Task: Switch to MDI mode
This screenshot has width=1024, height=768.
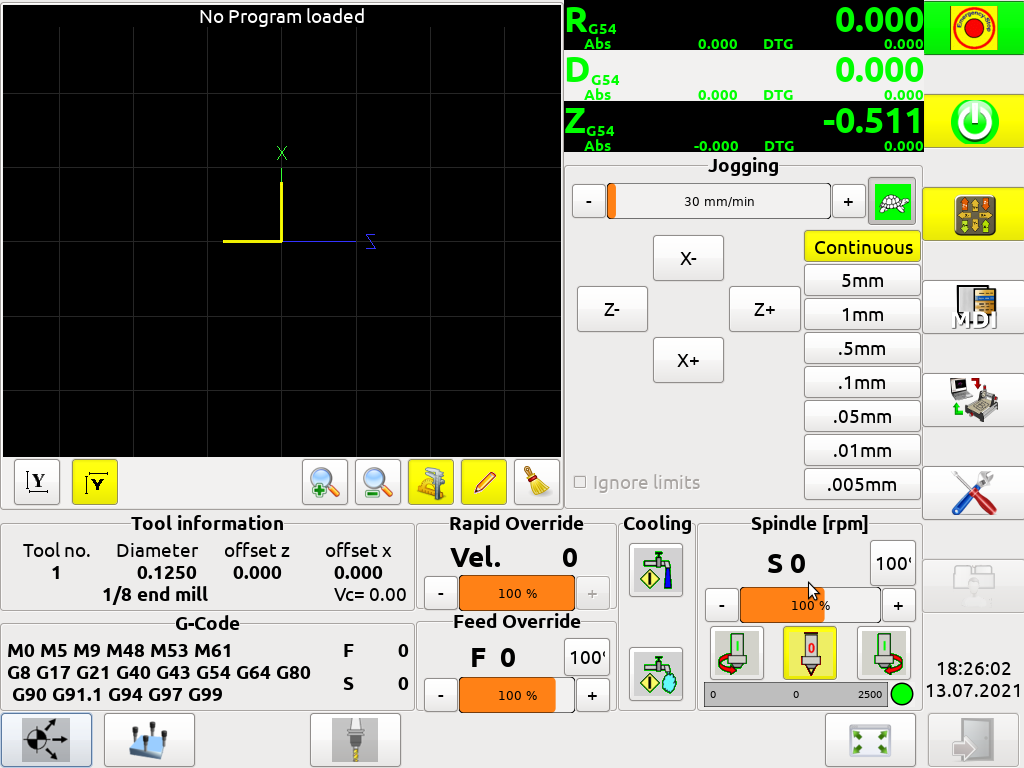Action: coord(973,306)
